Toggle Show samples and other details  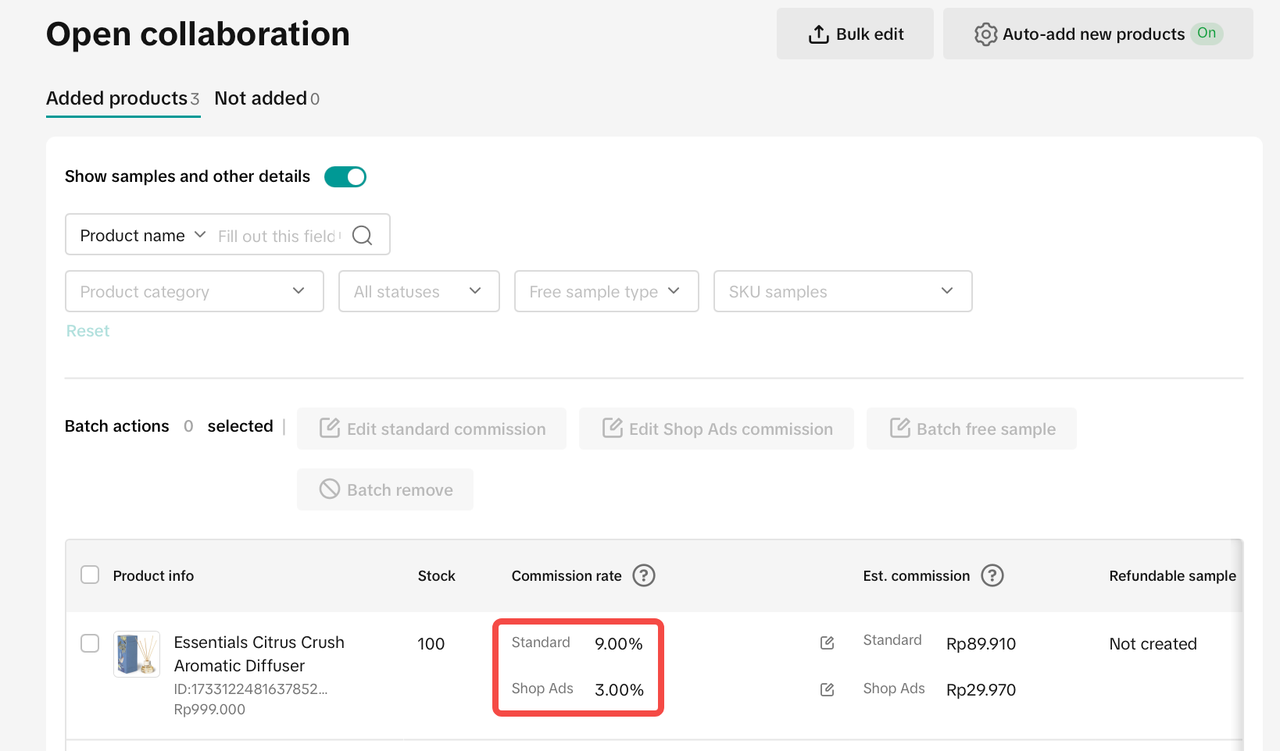click(345, 177)
